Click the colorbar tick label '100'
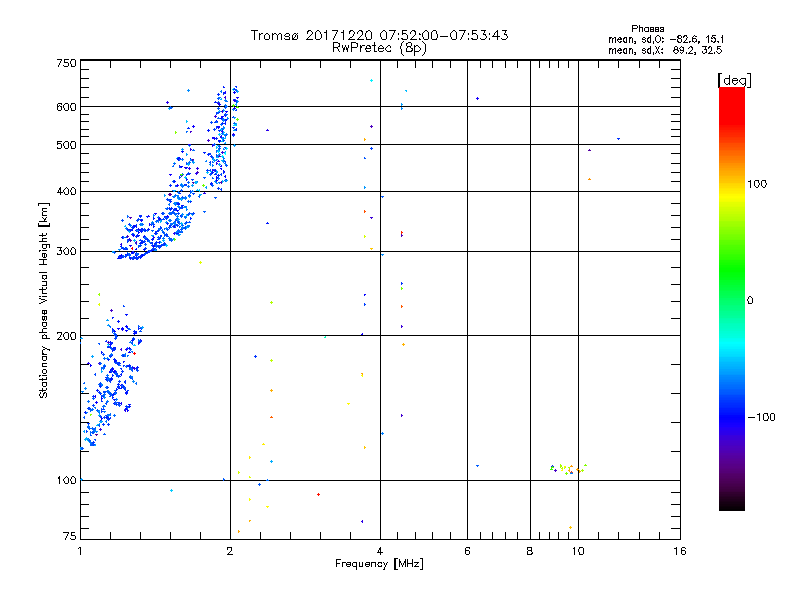This screenshot has height=600, width=800. pyautogui.click(x=757, y=184)
